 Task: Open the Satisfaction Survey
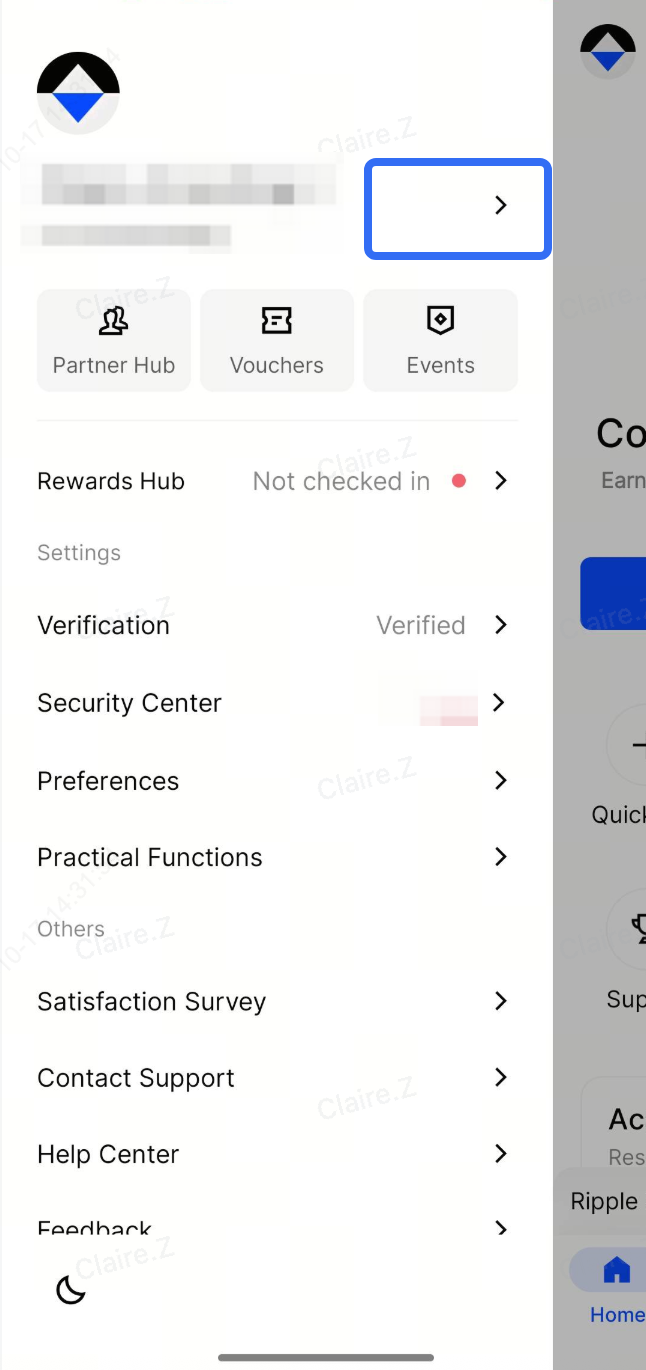[x=152, y=1001]
